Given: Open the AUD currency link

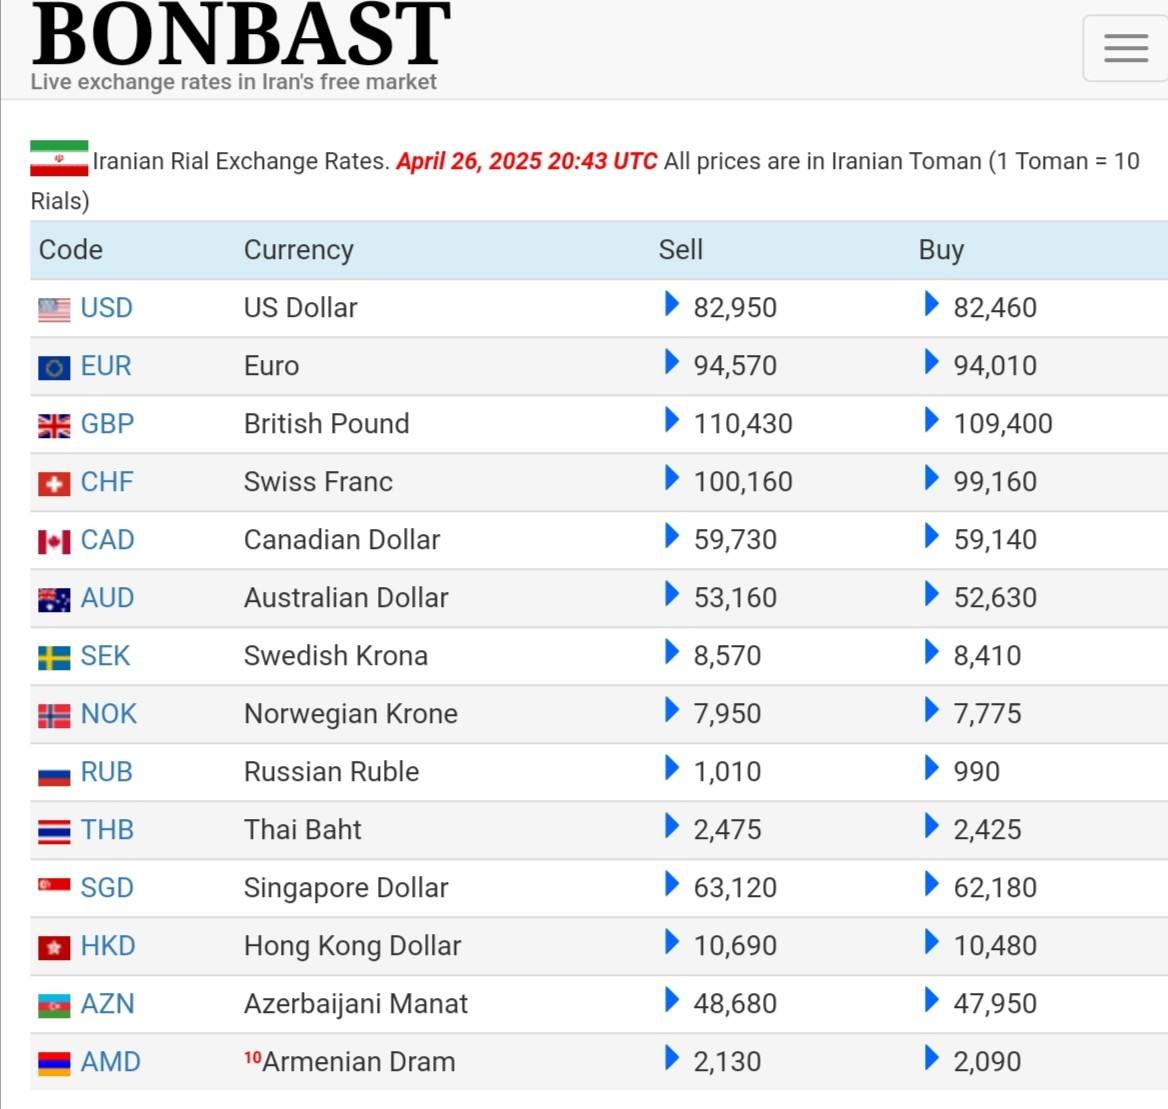Looking at the screenshot, I should tap(107, 598).
